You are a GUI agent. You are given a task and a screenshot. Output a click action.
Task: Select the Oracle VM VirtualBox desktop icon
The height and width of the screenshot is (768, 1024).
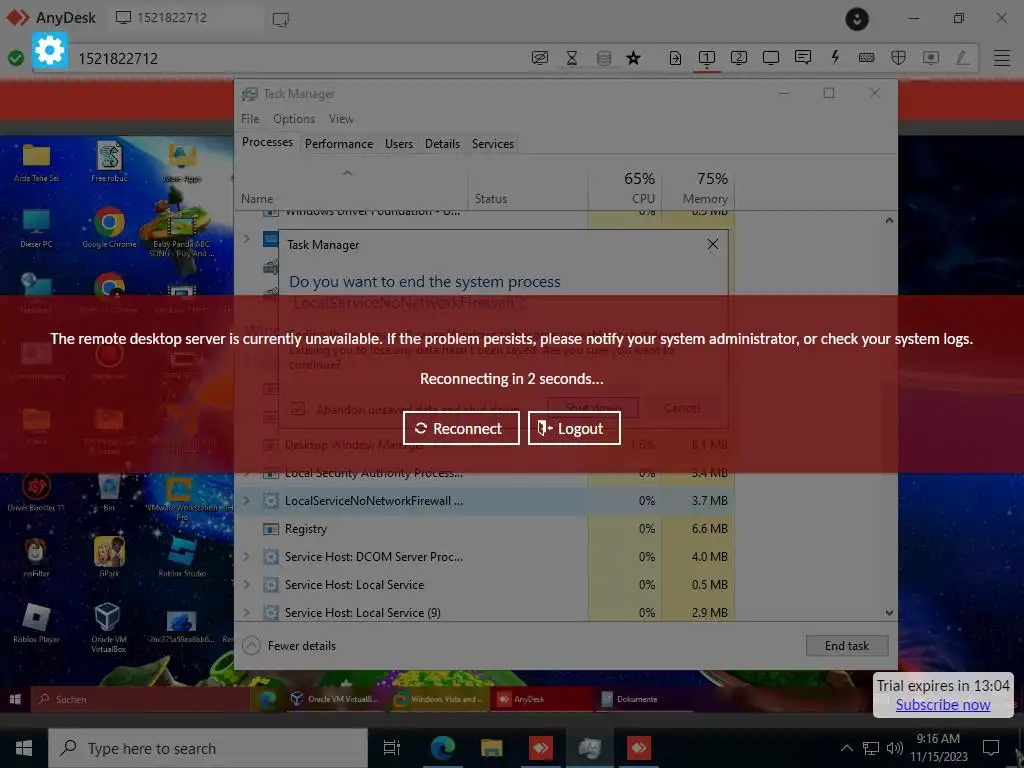point(108,627)
